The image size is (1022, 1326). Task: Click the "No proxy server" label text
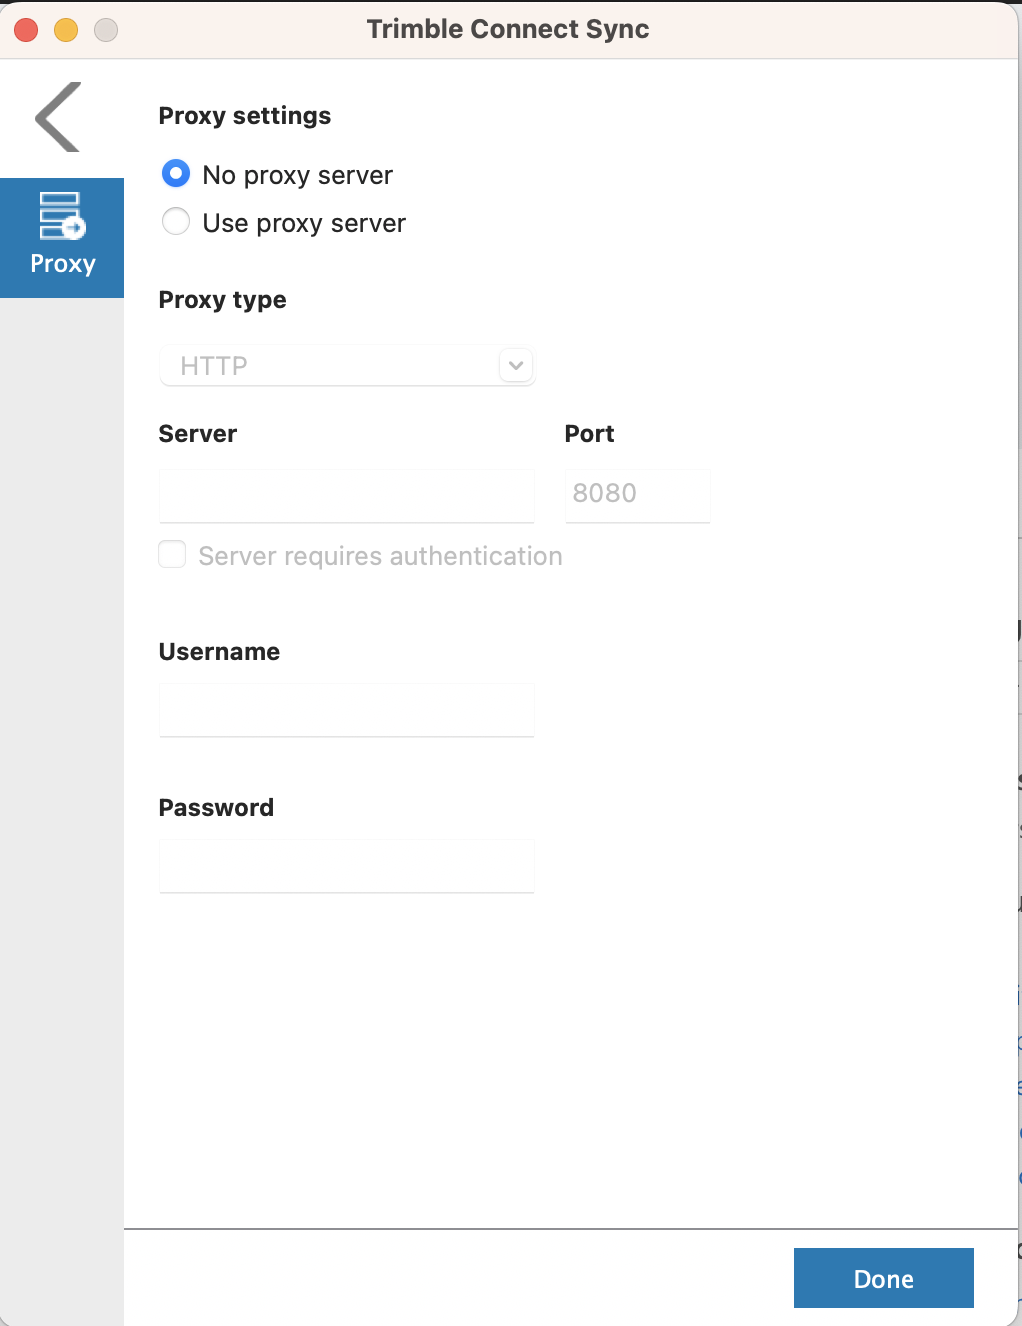297,175
